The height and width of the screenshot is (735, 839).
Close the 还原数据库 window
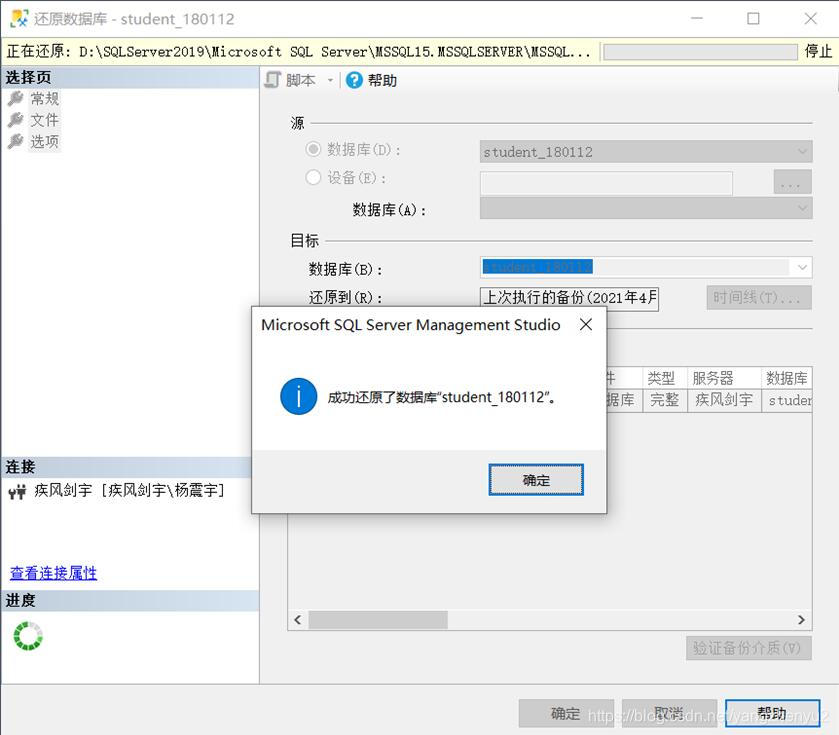[x=810, y=19]
